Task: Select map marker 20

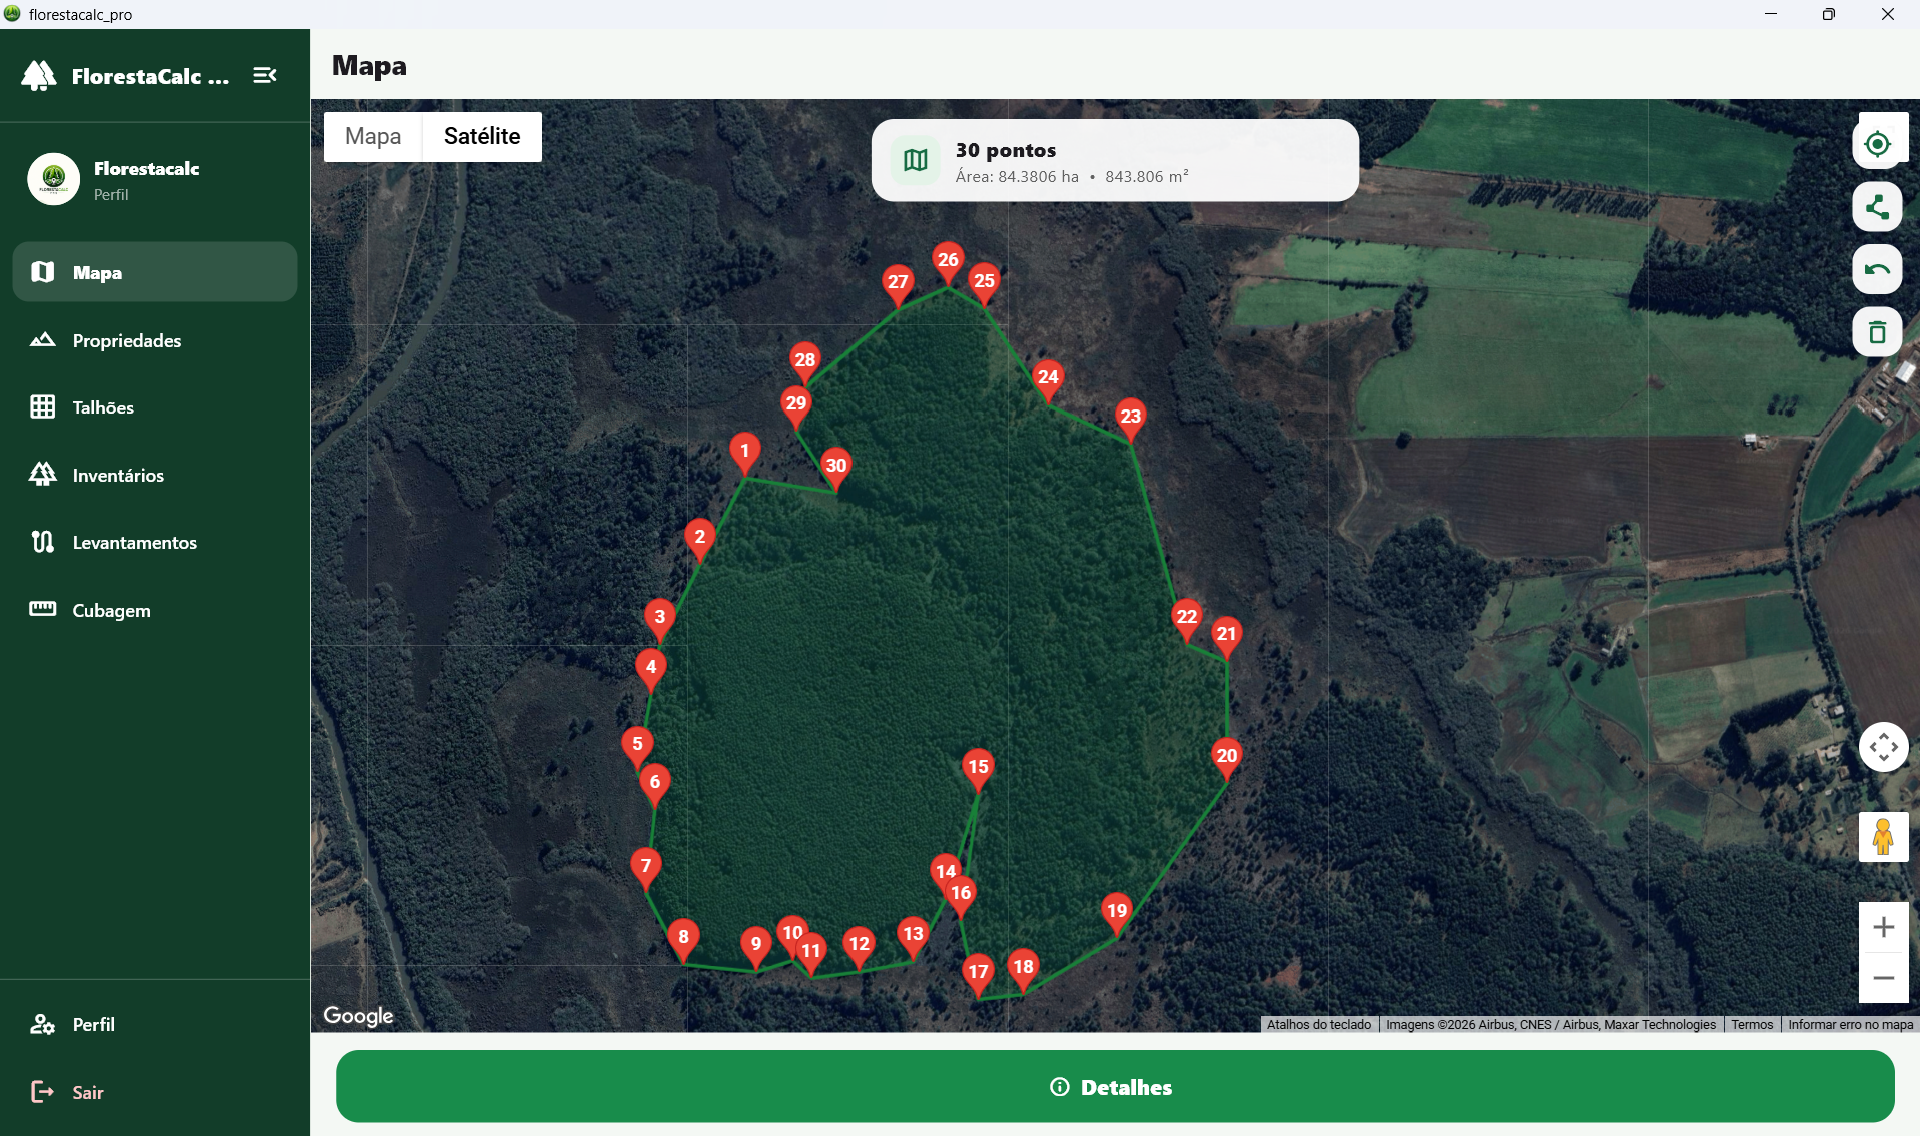Action: (x=1227, y=759)
